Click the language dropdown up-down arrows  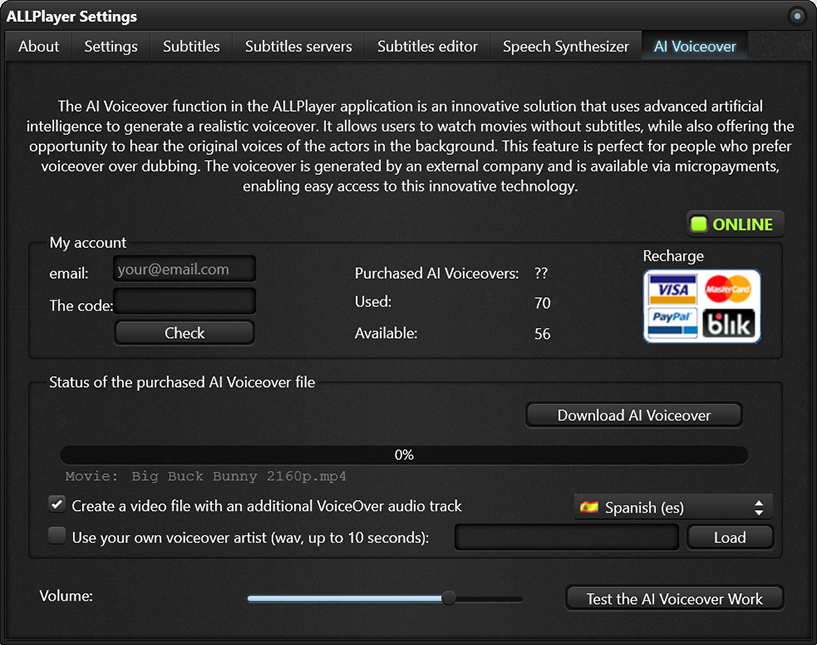(x=759, y=507)
